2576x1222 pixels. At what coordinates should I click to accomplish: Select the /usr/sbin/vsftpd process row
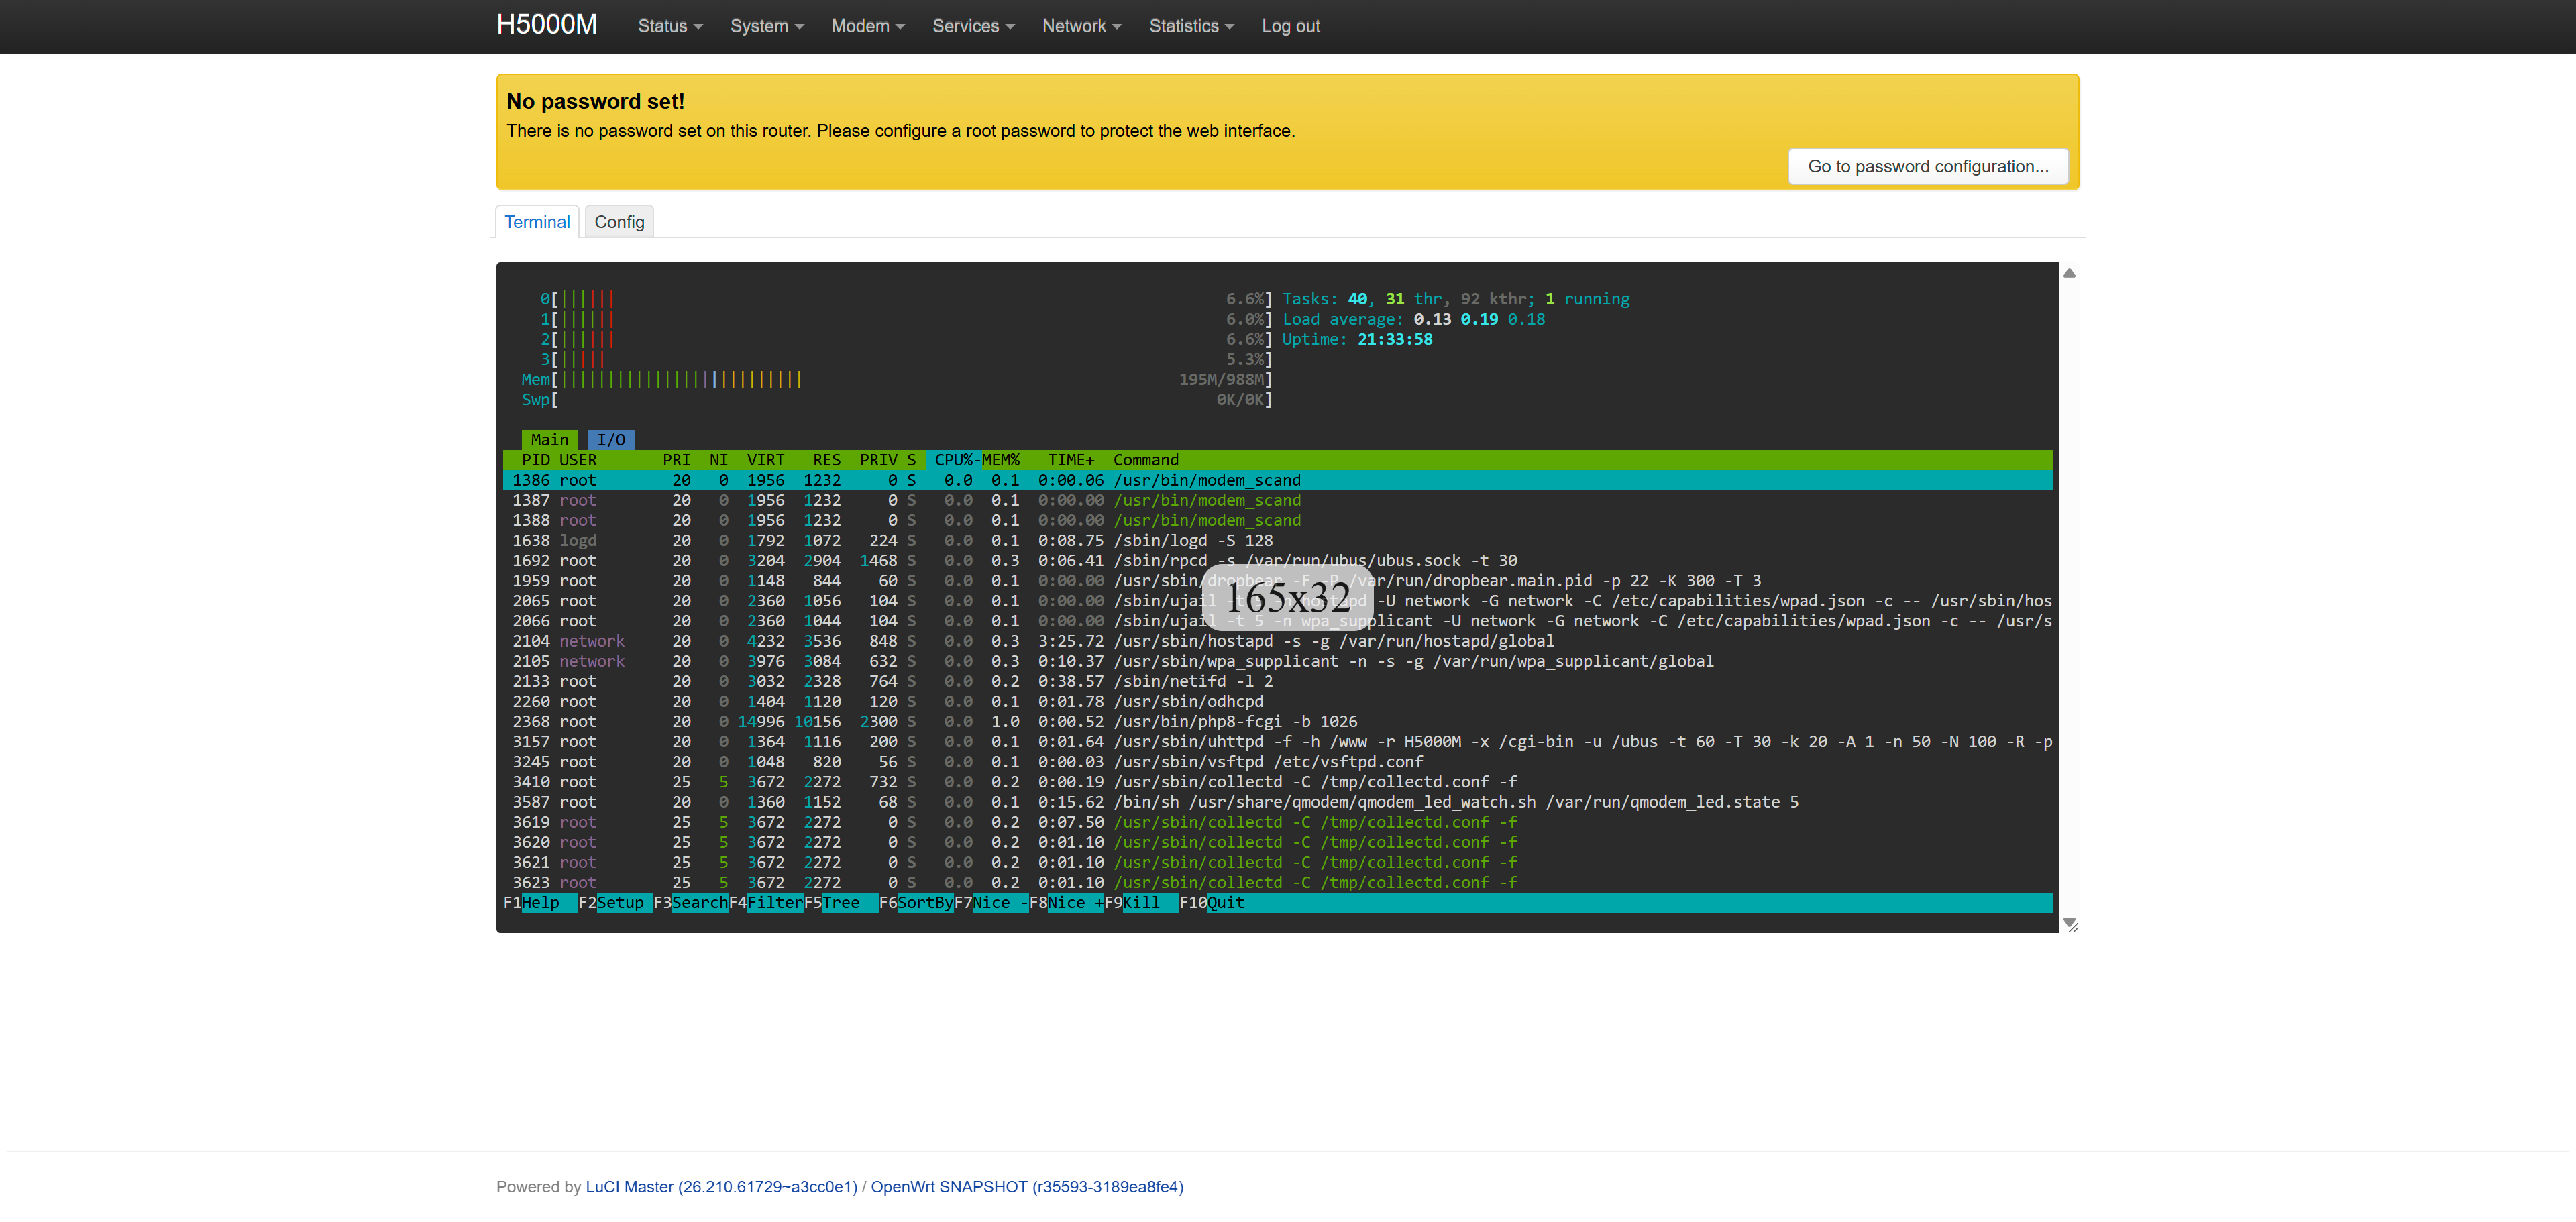1277,761
